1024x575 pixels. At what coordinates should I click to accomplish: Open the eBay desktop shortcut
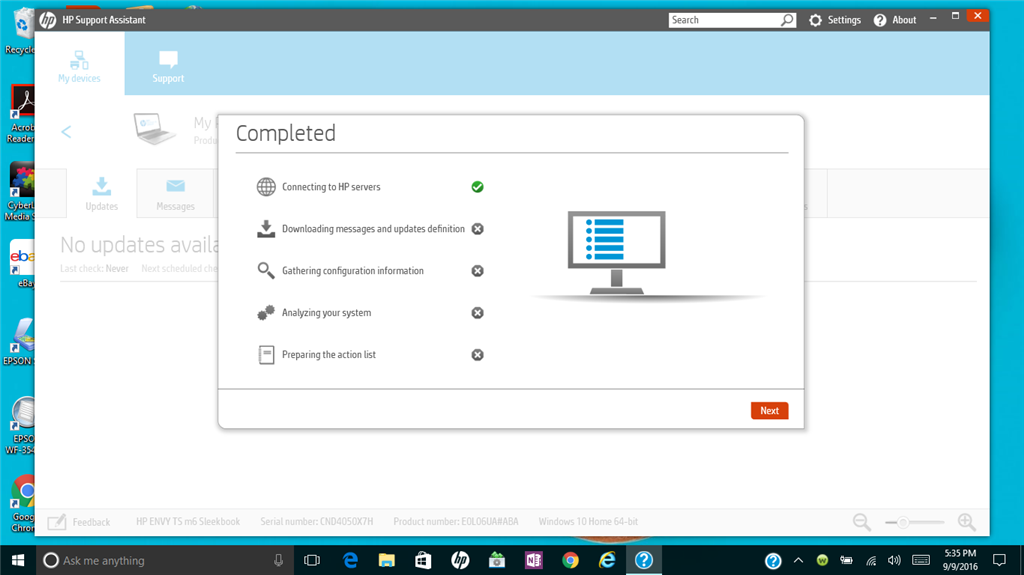pos(24,264)
